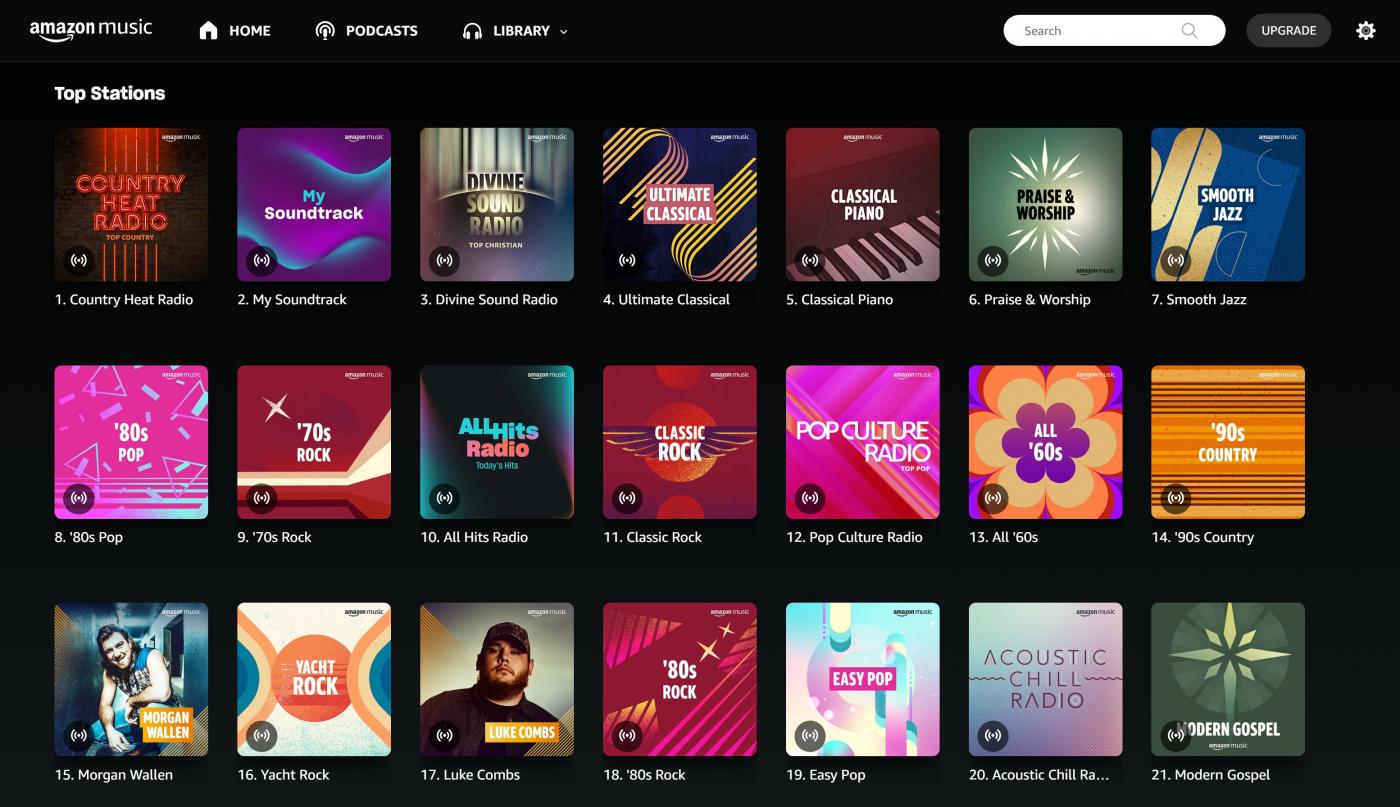Click the Podcasts broadcast icon
Screen dimensions: 1400x807
tap(324, 31)
